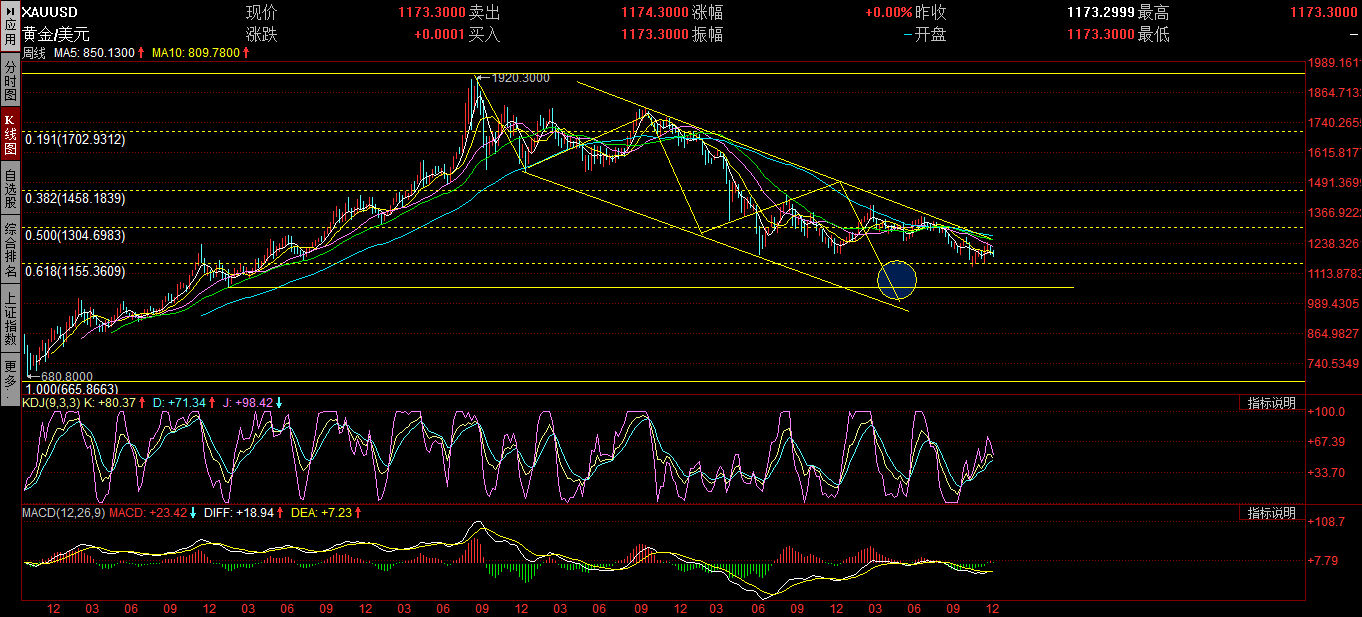Select the 0.618(1155.3609) Fibonacci label
Viewport: 1362px width, 617px height.
tap(76, 271)
